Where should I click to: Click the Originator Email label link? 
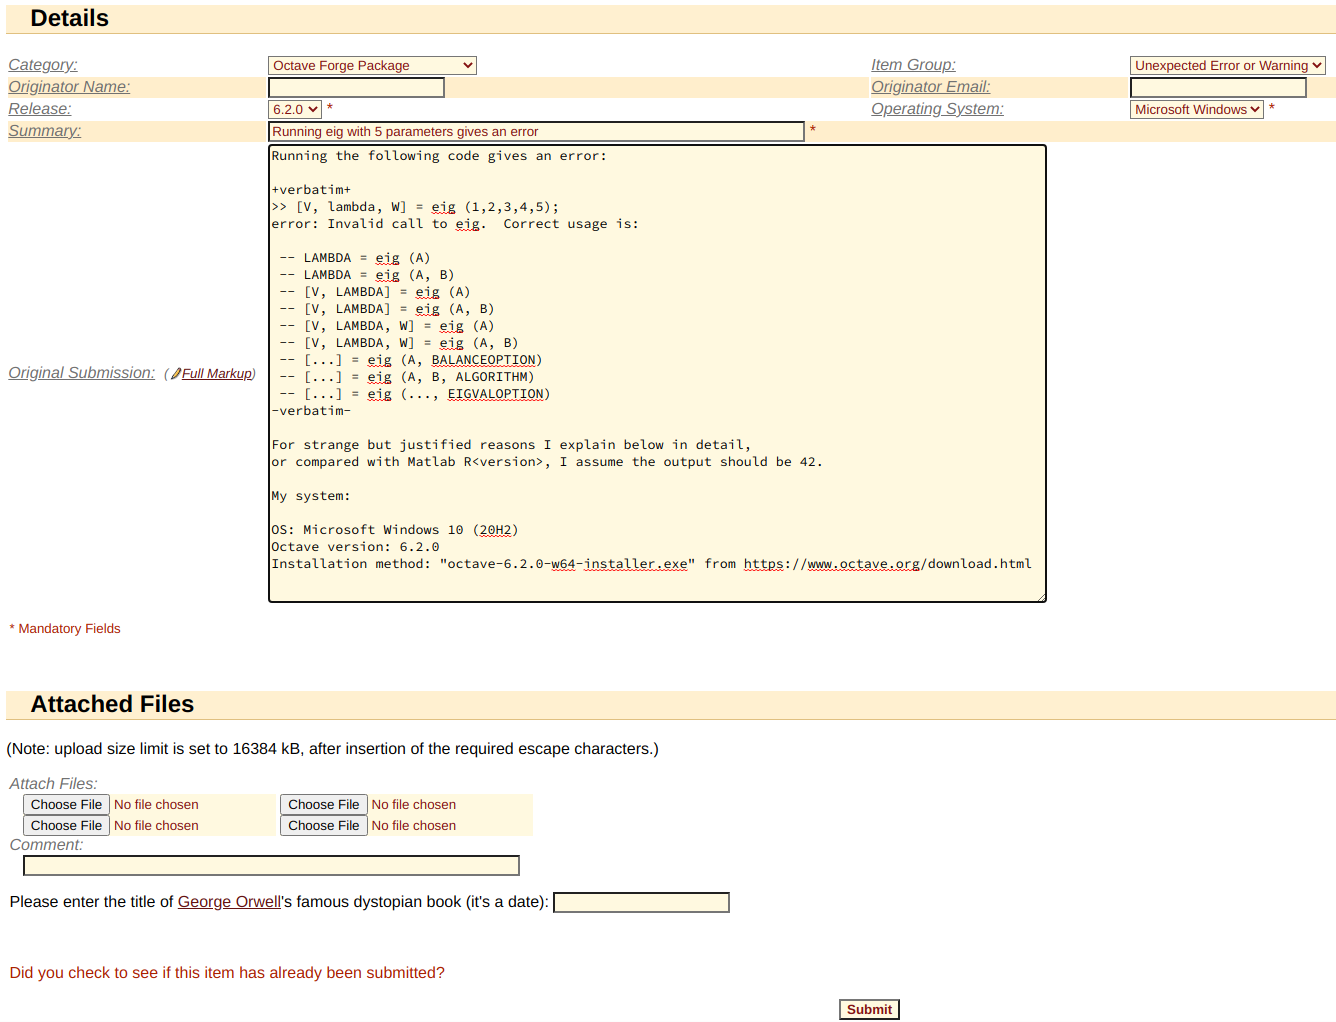coord(931,87)
